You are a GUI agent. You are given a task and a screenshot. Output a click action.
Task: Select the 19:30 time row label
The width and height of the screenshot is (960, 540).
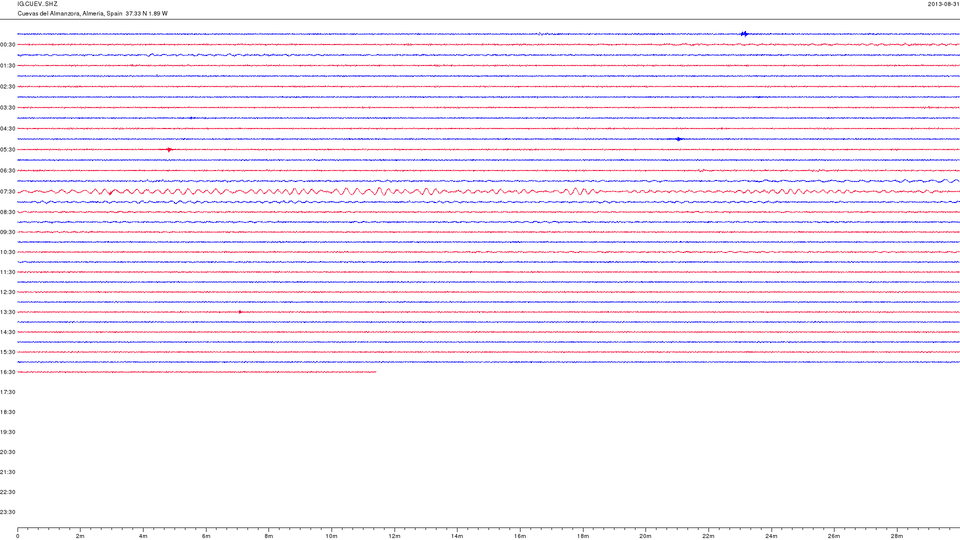tap(7, 432)
